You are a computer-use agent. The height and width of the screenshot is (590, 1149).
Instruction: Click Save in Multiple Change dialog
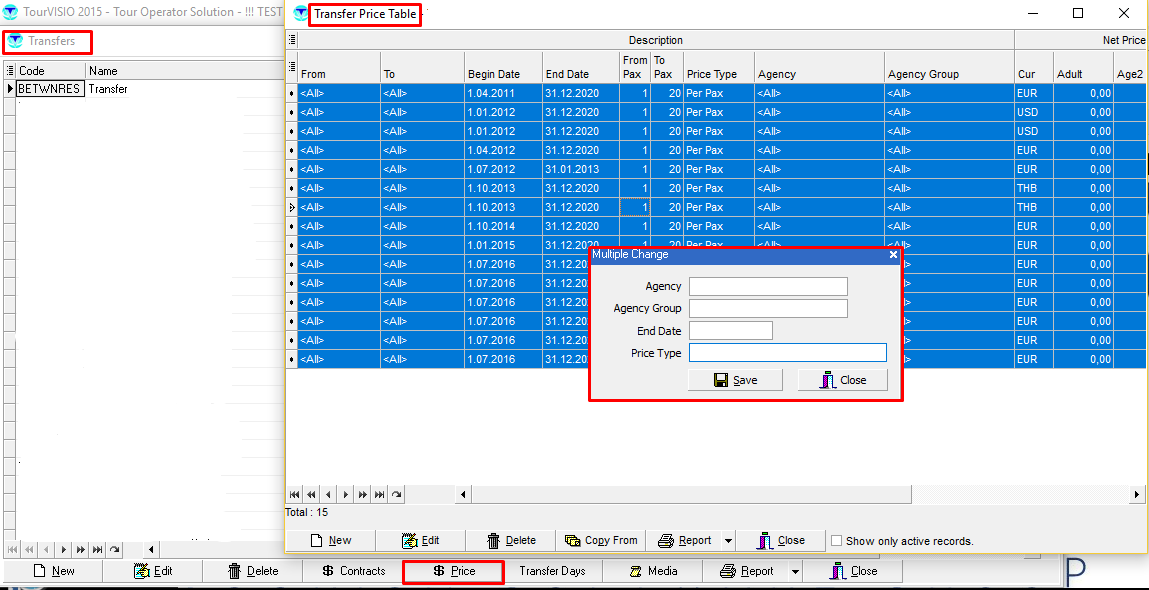point(735,380)
